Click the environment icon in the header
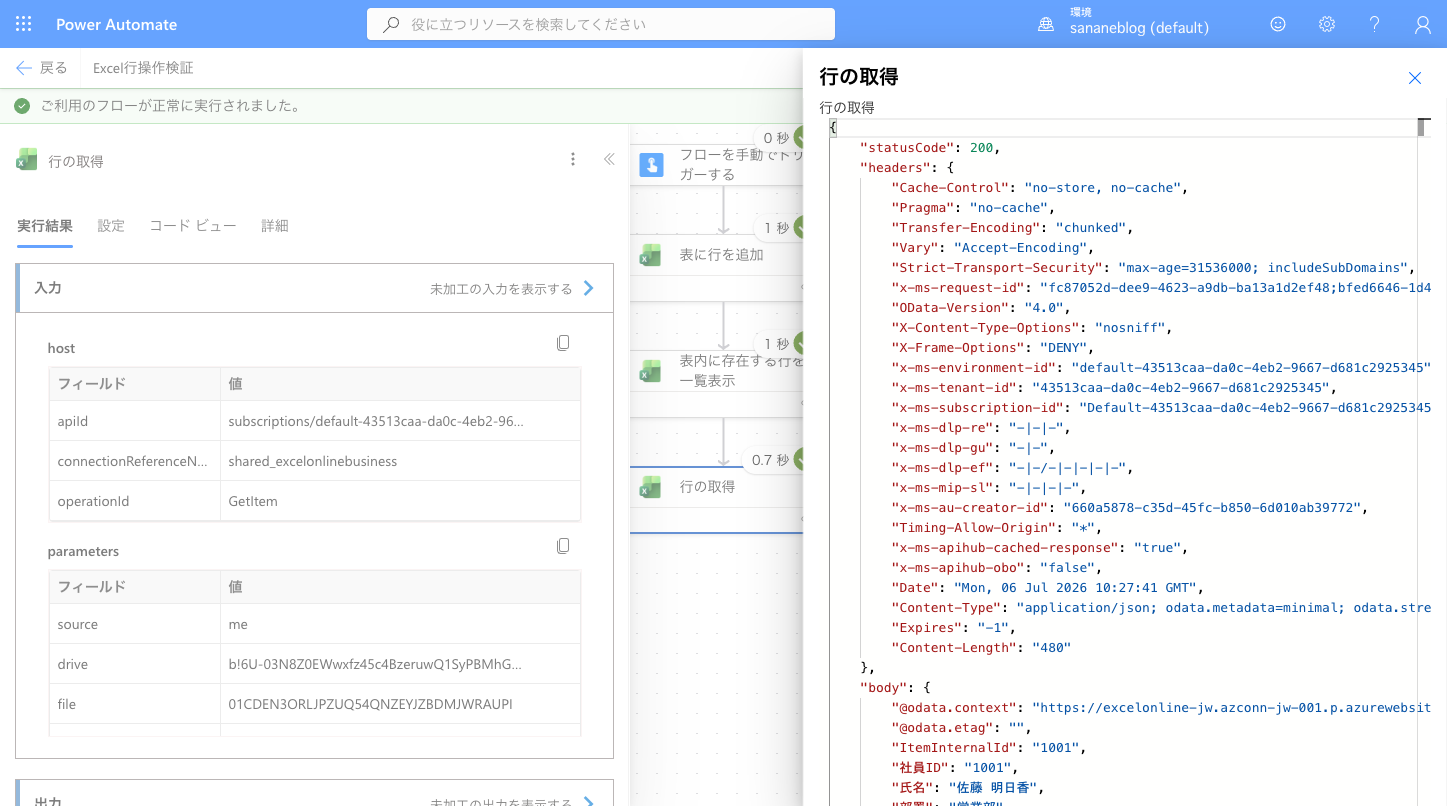Screen dimensions: 1447x806 tap(1046, 24)
